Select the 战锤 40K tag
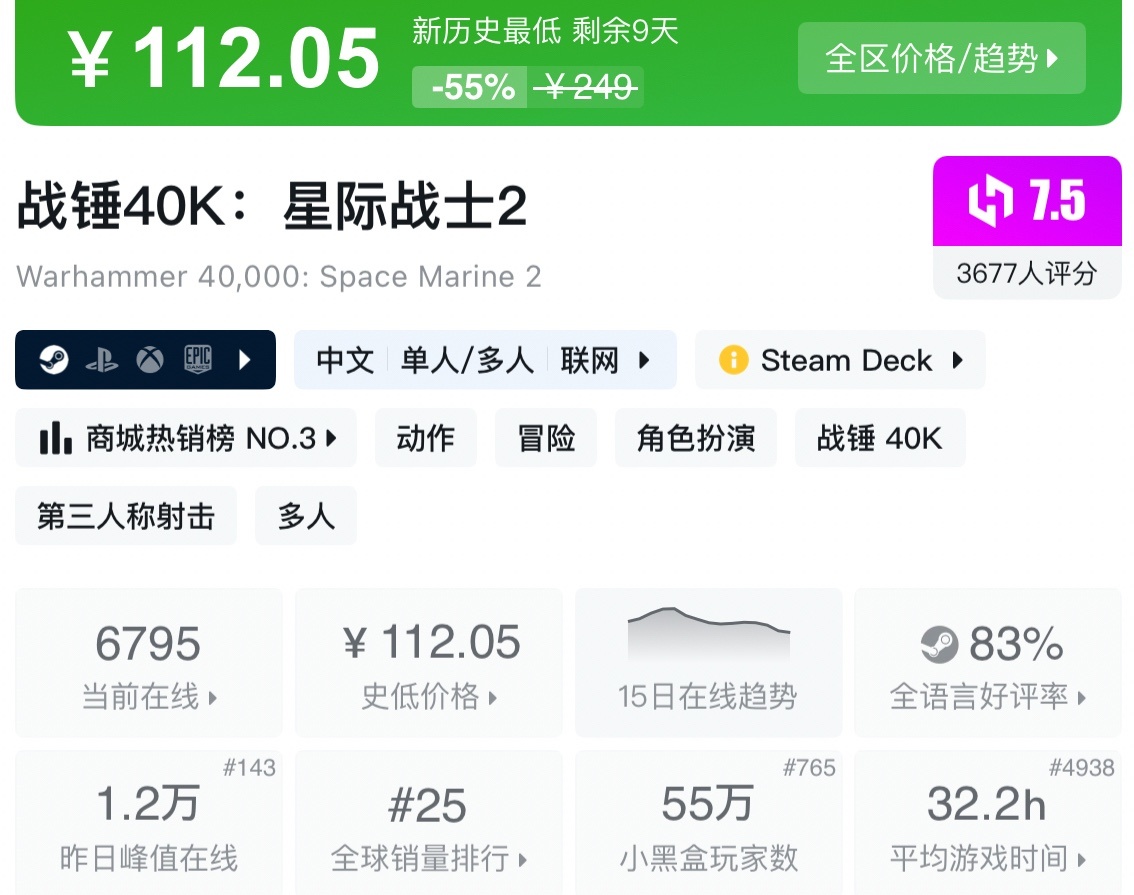 click(880, 437)
